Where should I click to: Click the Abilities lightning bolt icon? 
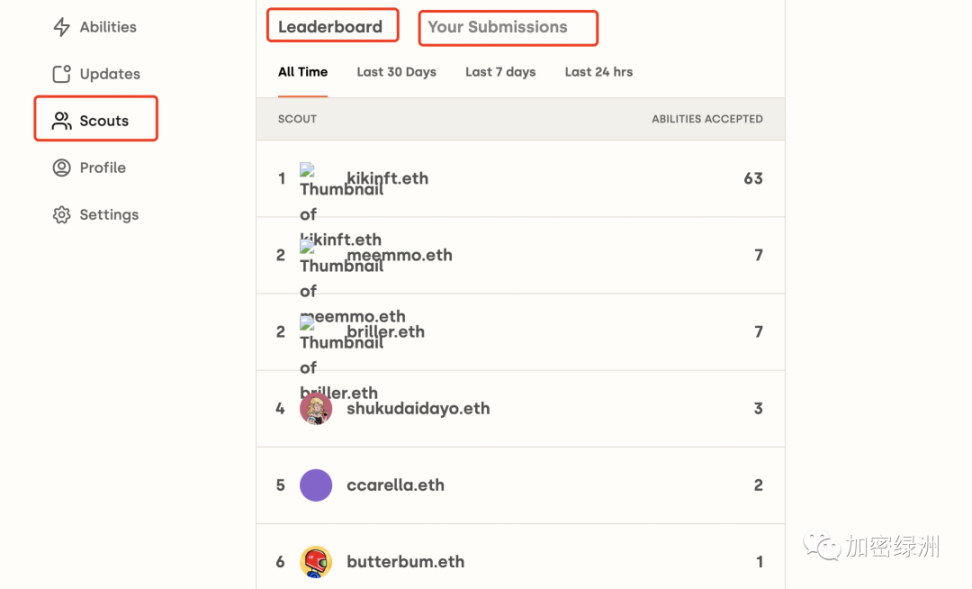61,27
